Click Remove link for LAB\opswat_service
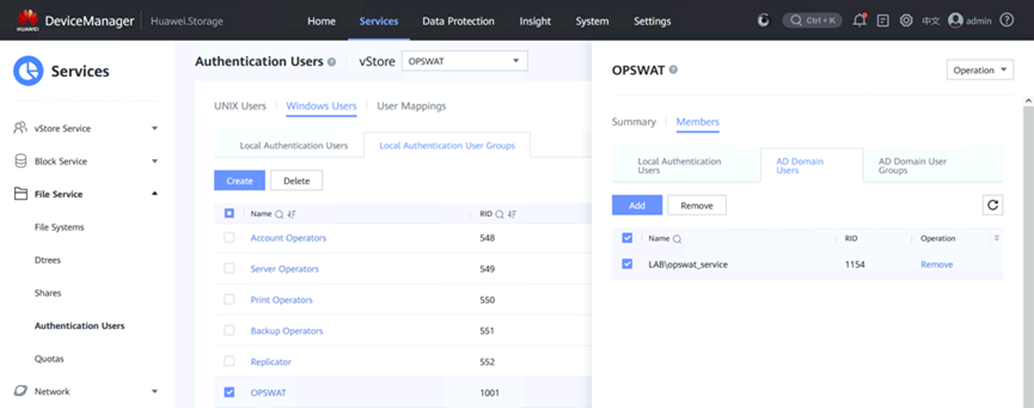 pos(936,264)
